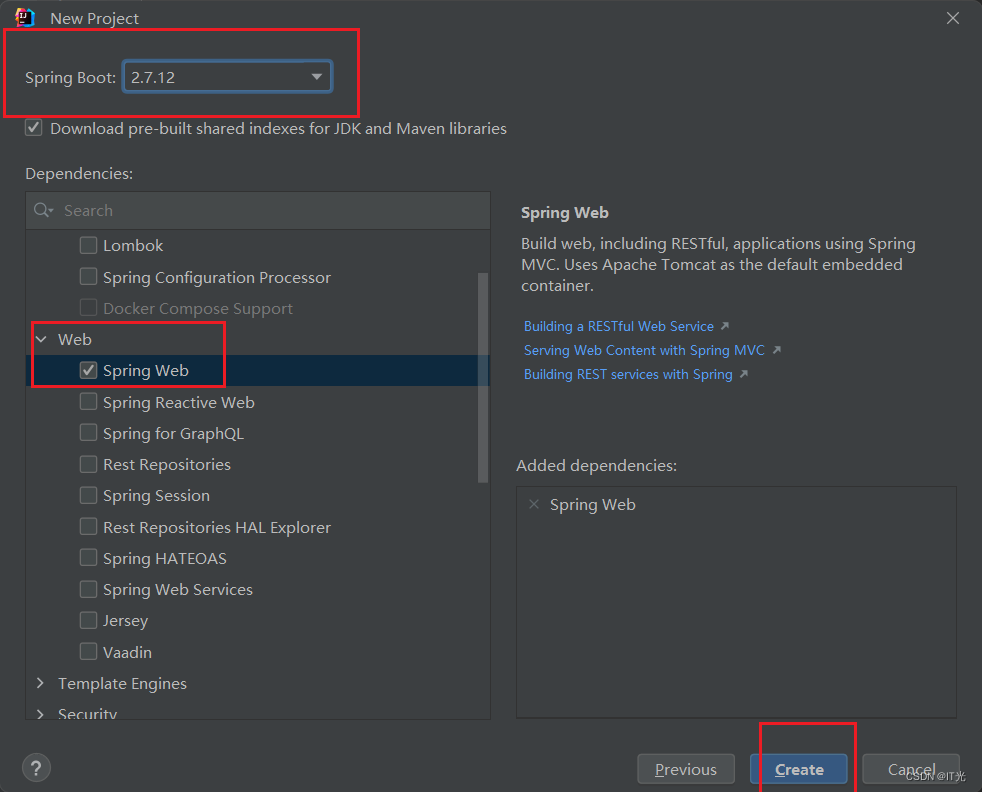Expand the Template Engines category
Image resolution: width=982 pixels, height=792 pixels.
click(x=41, y=683)
